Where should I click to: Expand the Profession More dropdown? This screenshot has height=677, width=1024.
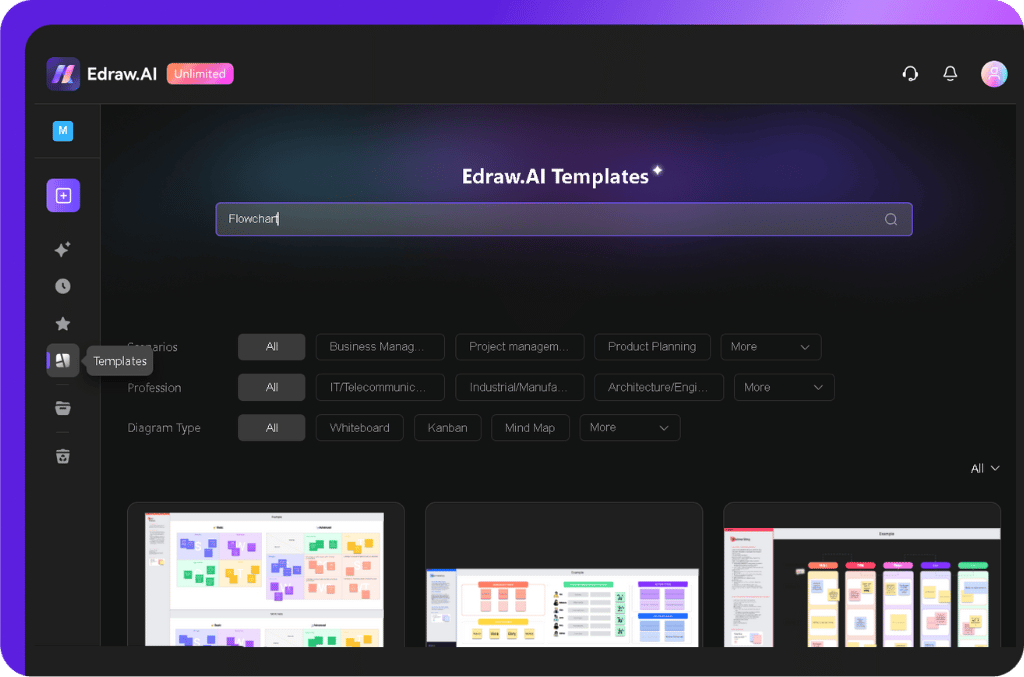pos(783,388)
